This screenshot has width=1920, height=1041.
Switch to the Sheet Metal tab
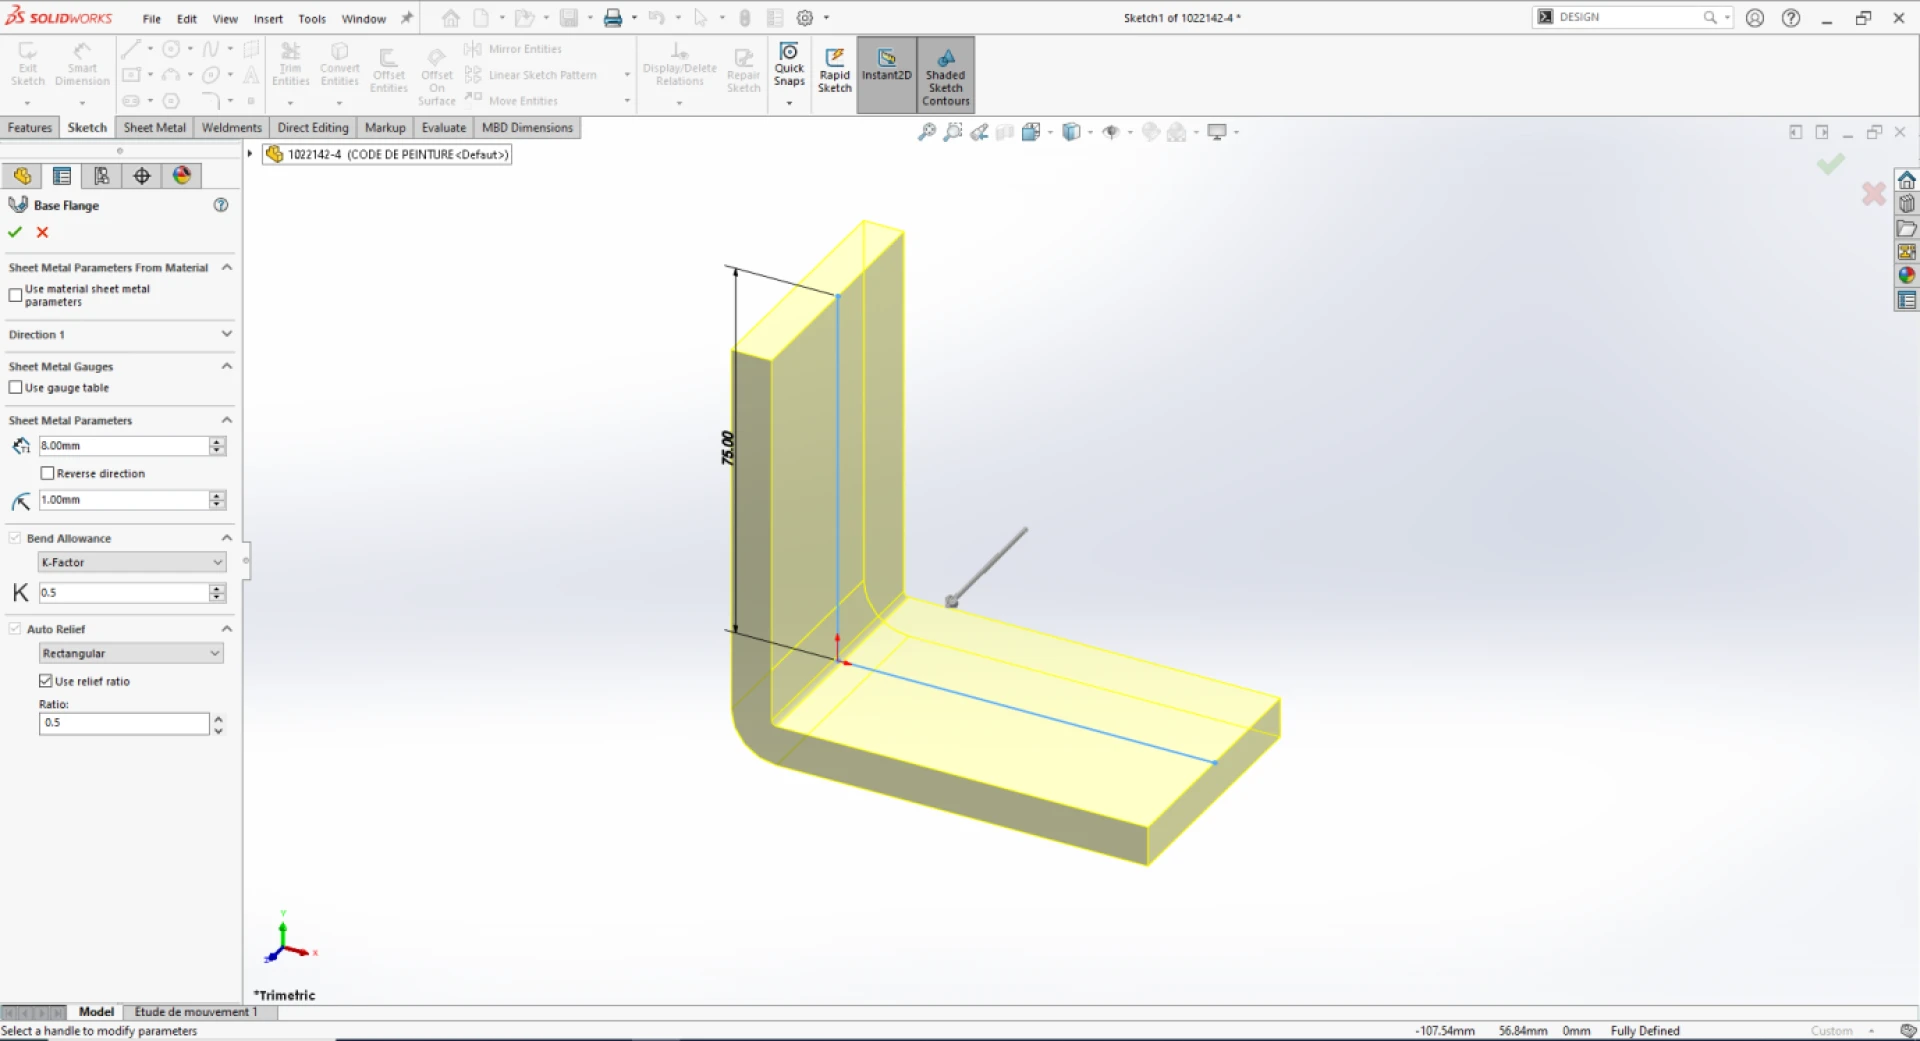click(154, 127)
